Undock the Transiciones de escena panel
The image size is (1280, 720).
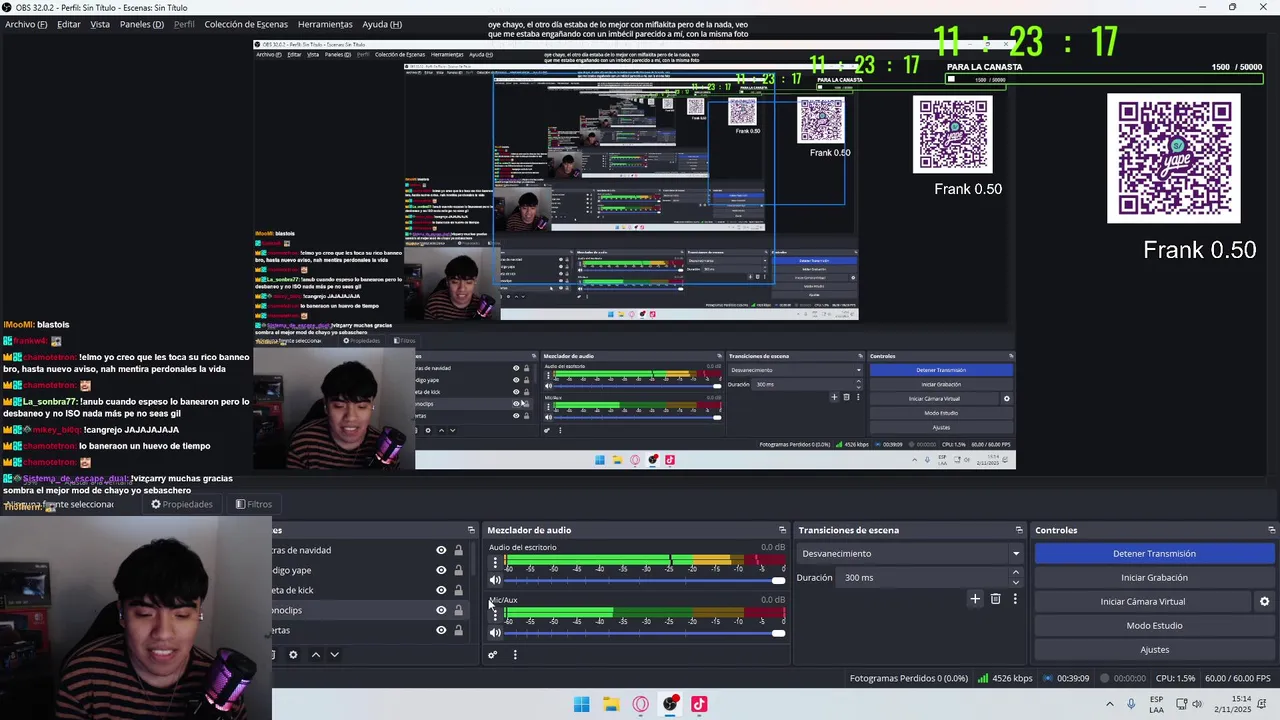point(1019,530)
